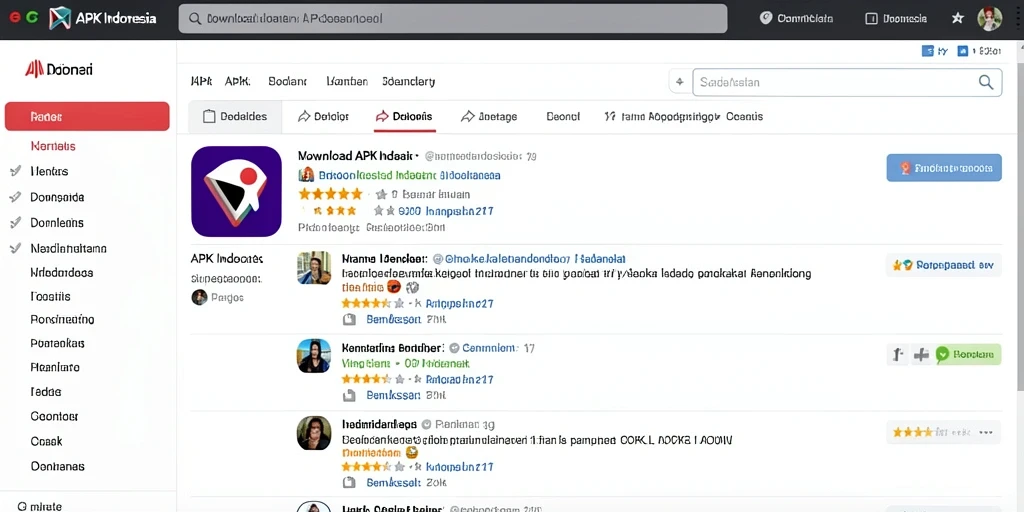Click the three-dots icon on the hedmidanlegs review
The width and height of the screenshot is (1024, 512).
click(986, 432)
